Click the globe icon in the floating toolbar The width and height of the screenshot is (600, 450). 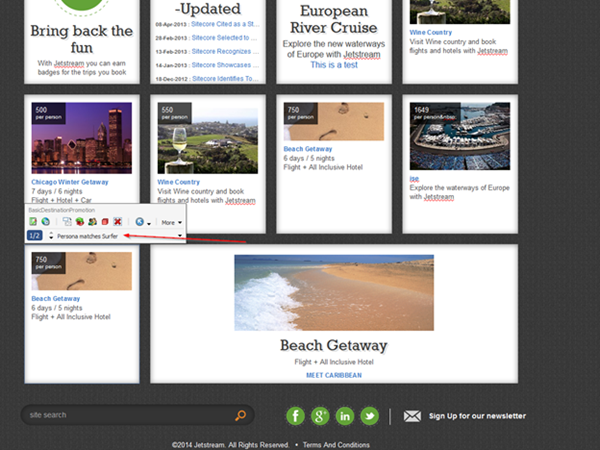click(x=46, y=222)
